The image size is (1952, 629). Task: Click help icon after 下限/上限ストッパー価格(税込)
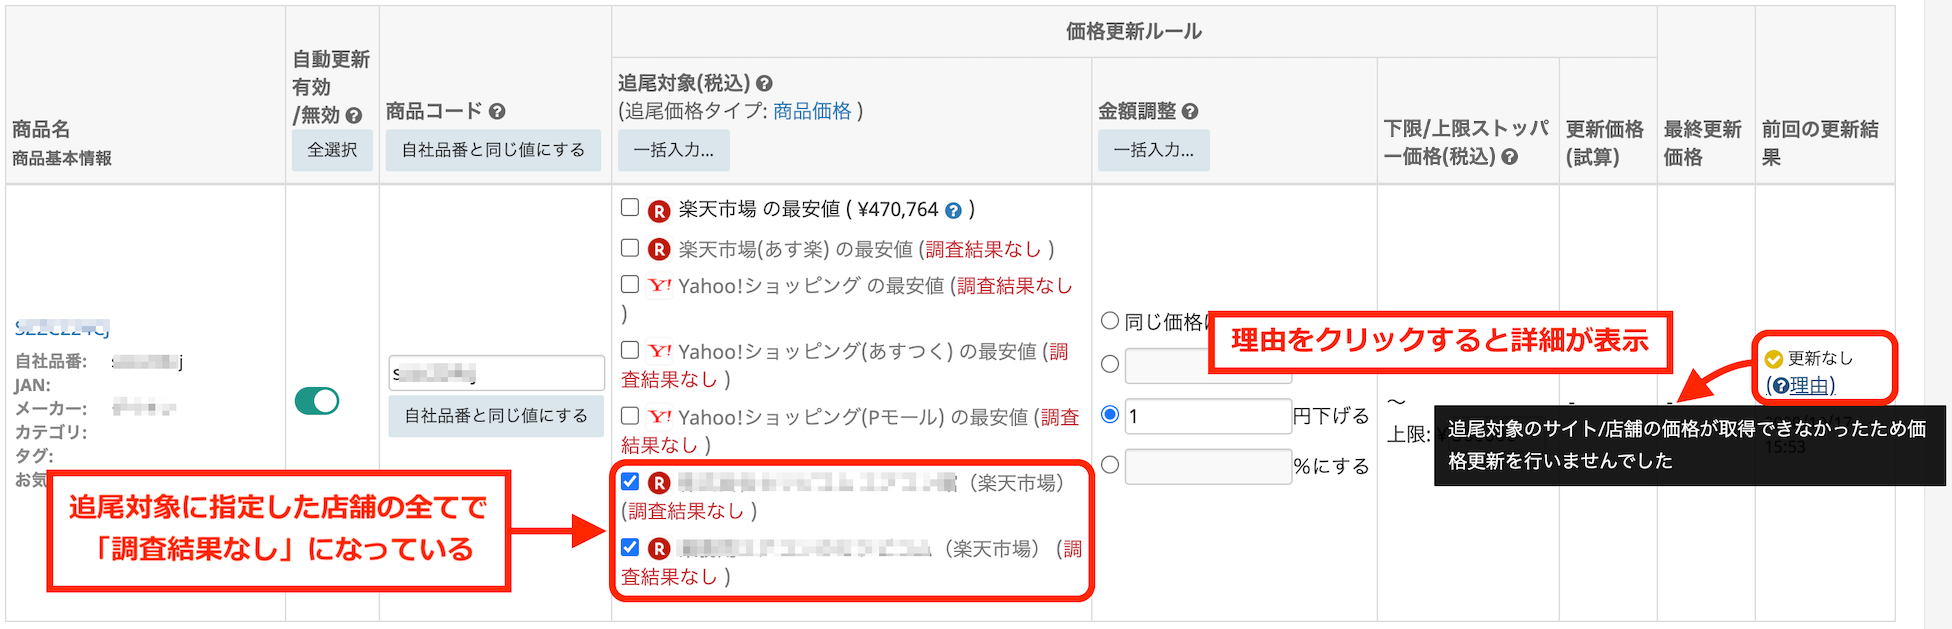tap(1510, 156)
